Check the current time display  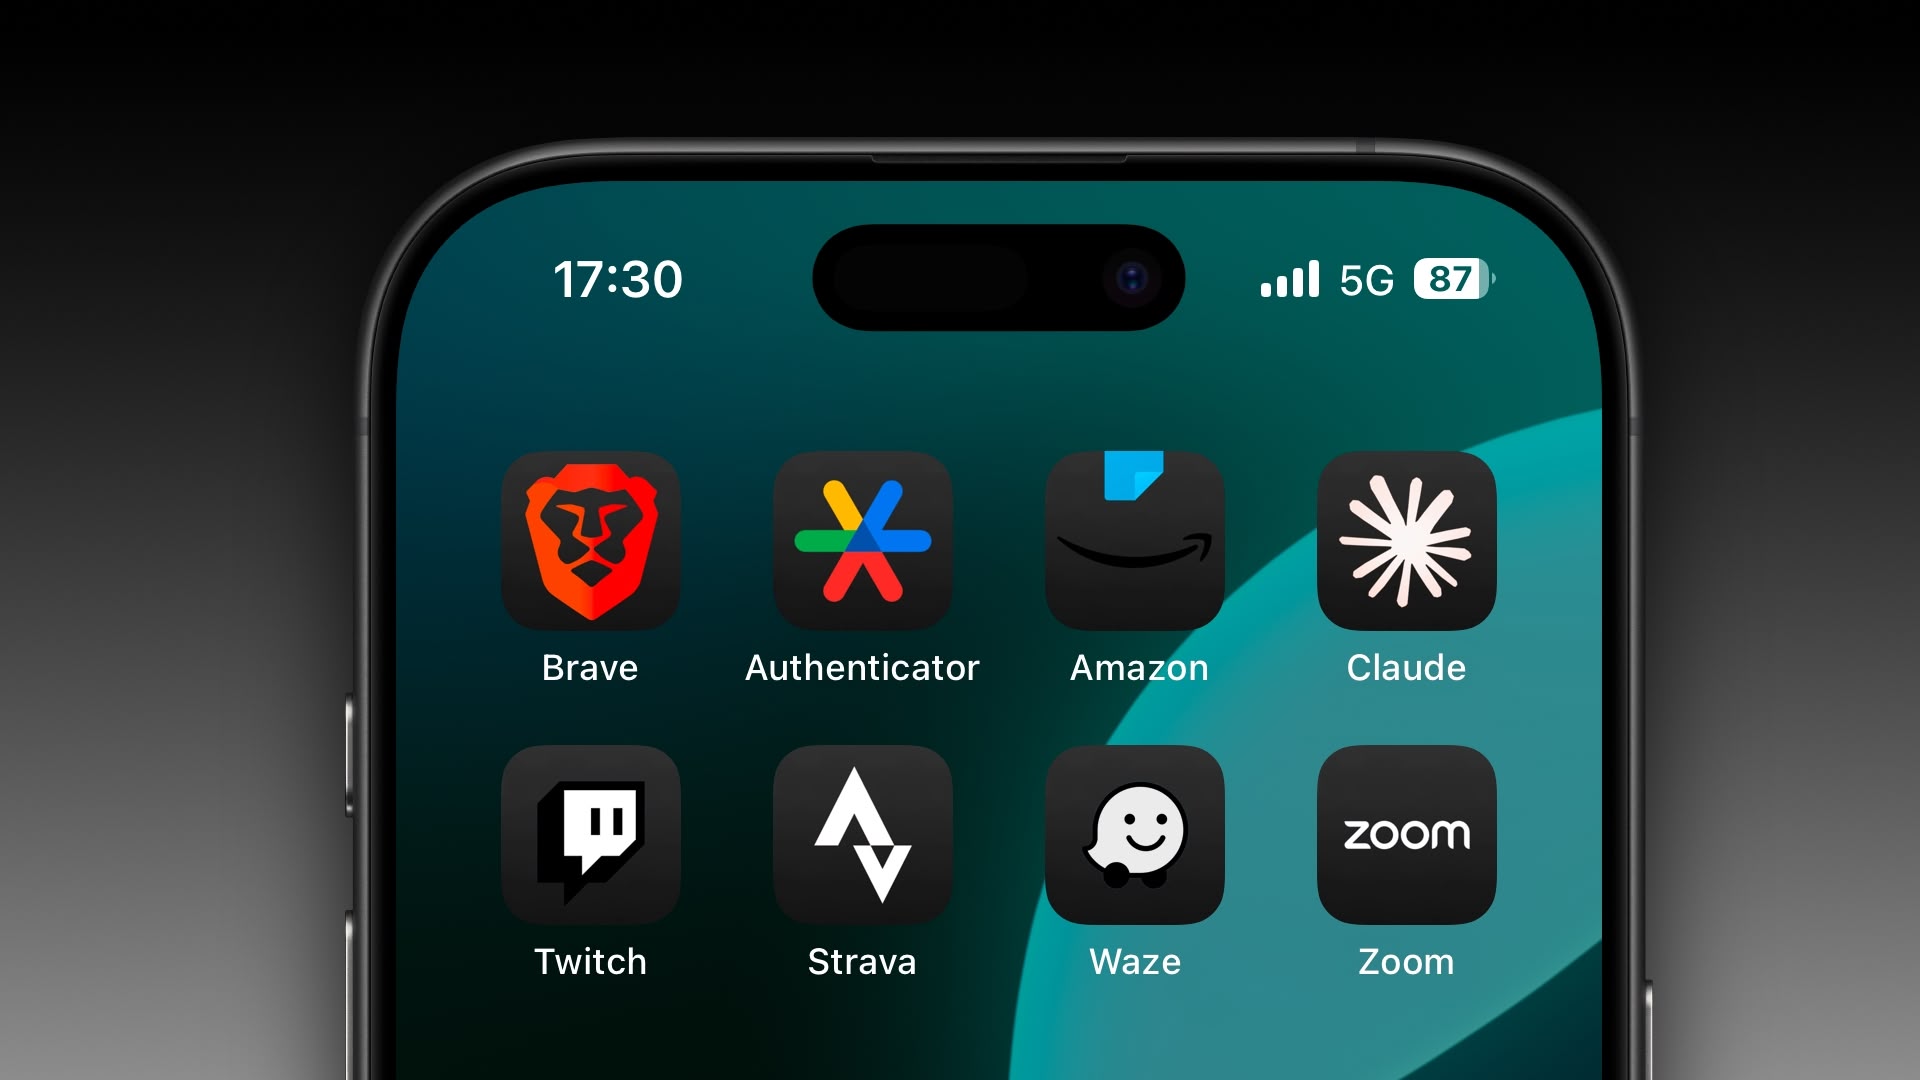617,278
